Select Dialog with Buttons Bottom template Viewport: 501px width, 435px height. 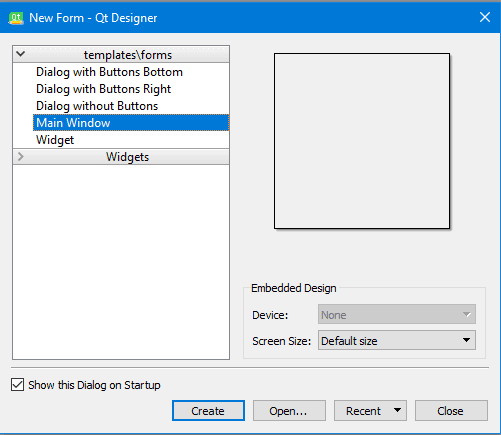tap(109, 72)
